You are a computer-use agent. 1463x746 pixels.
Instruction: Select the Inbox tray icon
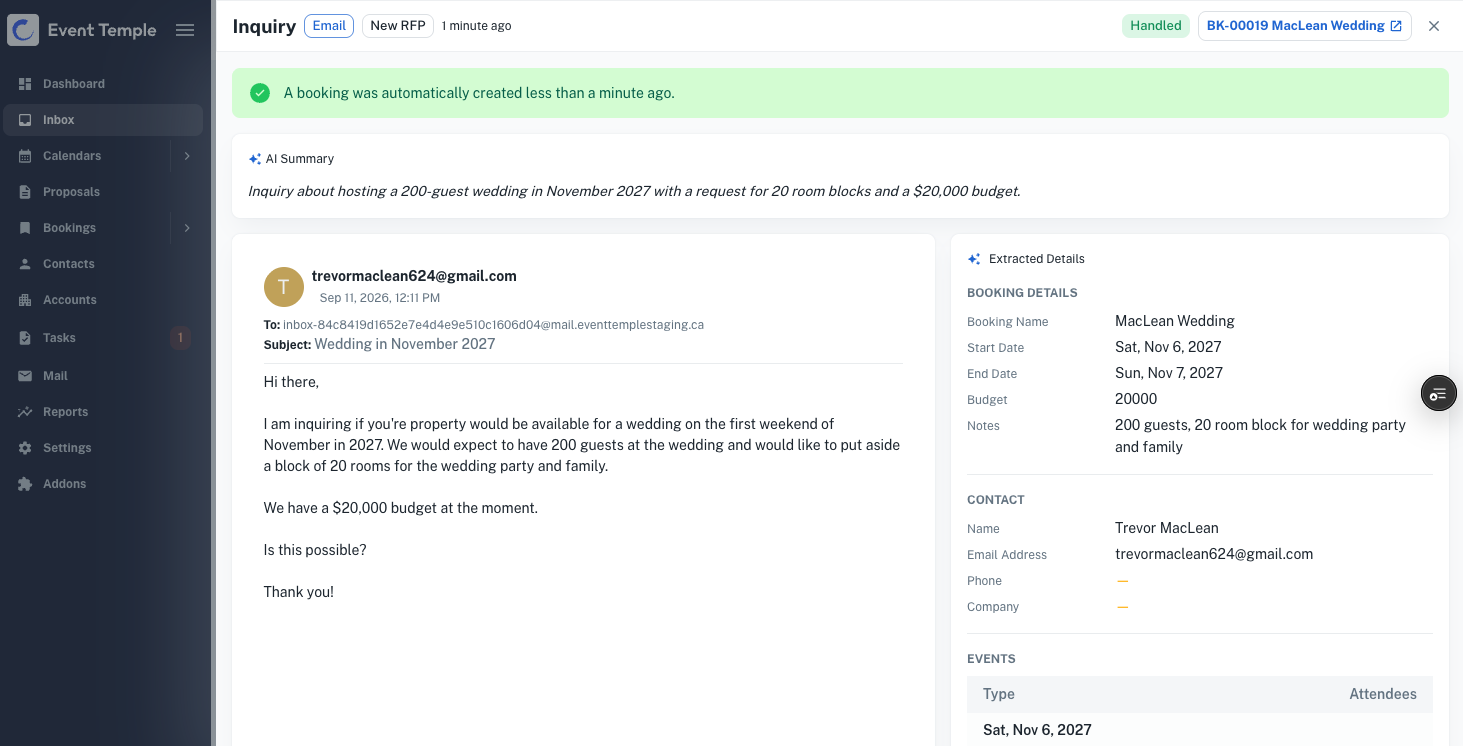[25, 120]
